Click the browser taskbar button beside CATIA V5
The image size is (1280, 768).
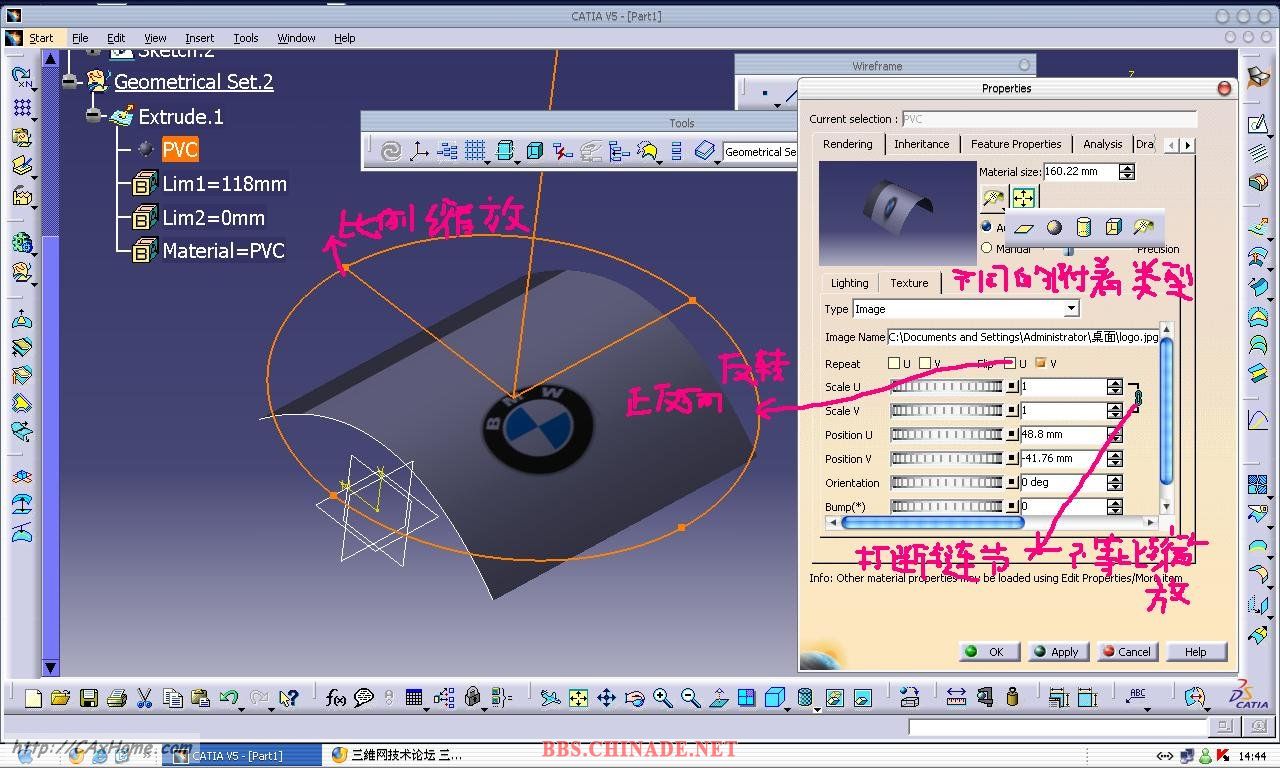point(400,755)
